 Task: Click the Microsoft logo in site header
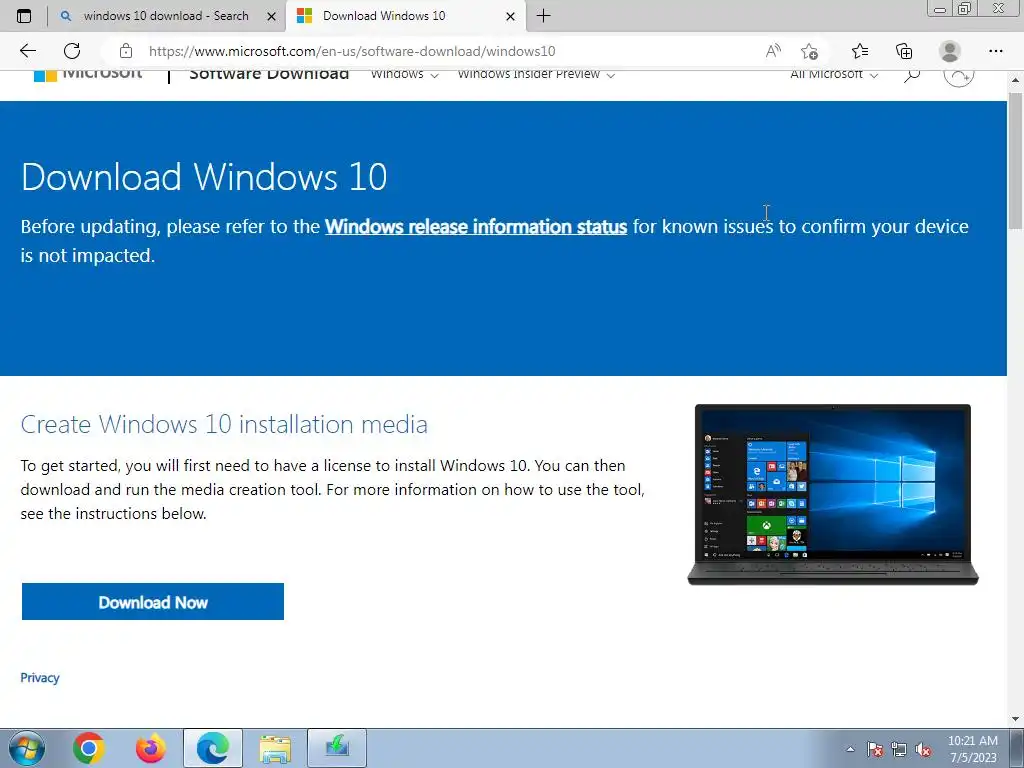(88, 74)
